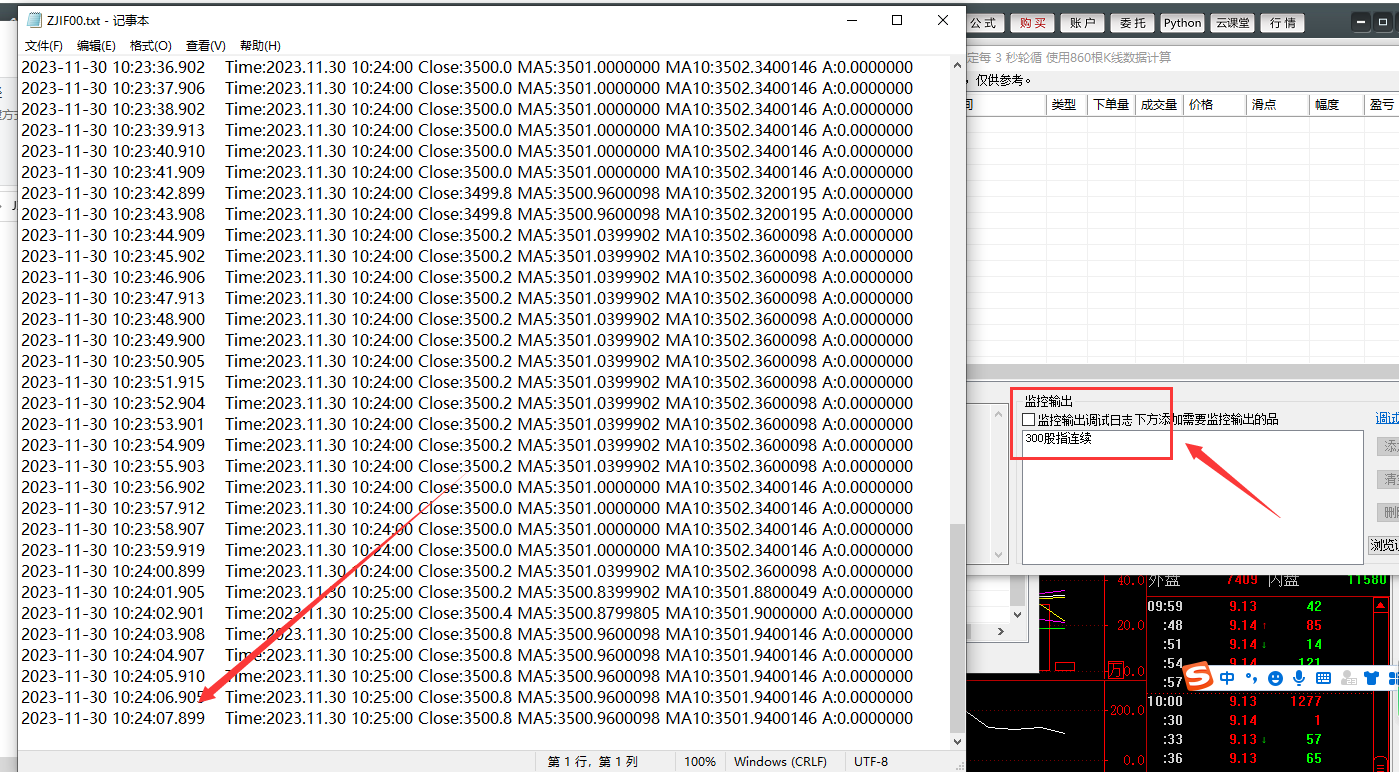Click the Notepad app icon in title bar
The width and height of the screenshot is (1399, 772).
(x=34, y=20)
